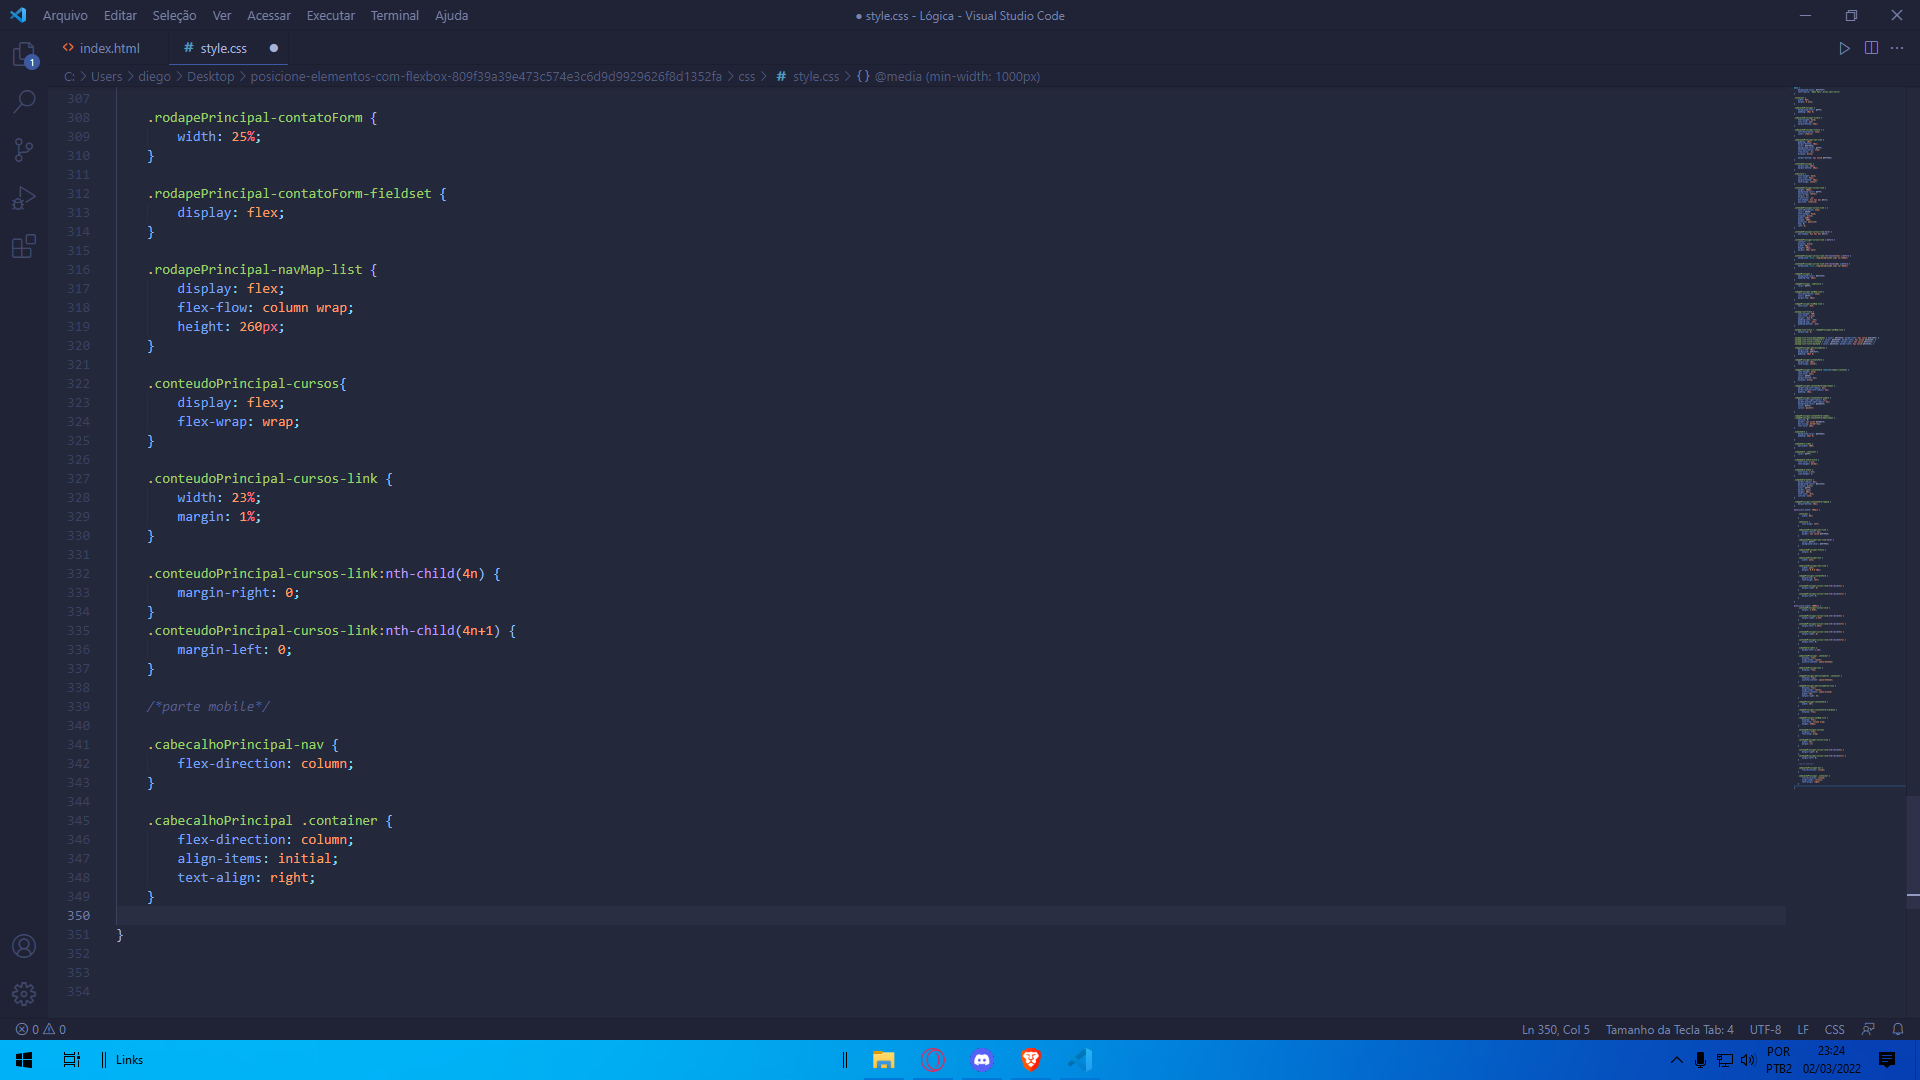Switch keyboard language POR PTB2
The height and width of the screenshot is (1080, 1920).
coord(1778,1060)
